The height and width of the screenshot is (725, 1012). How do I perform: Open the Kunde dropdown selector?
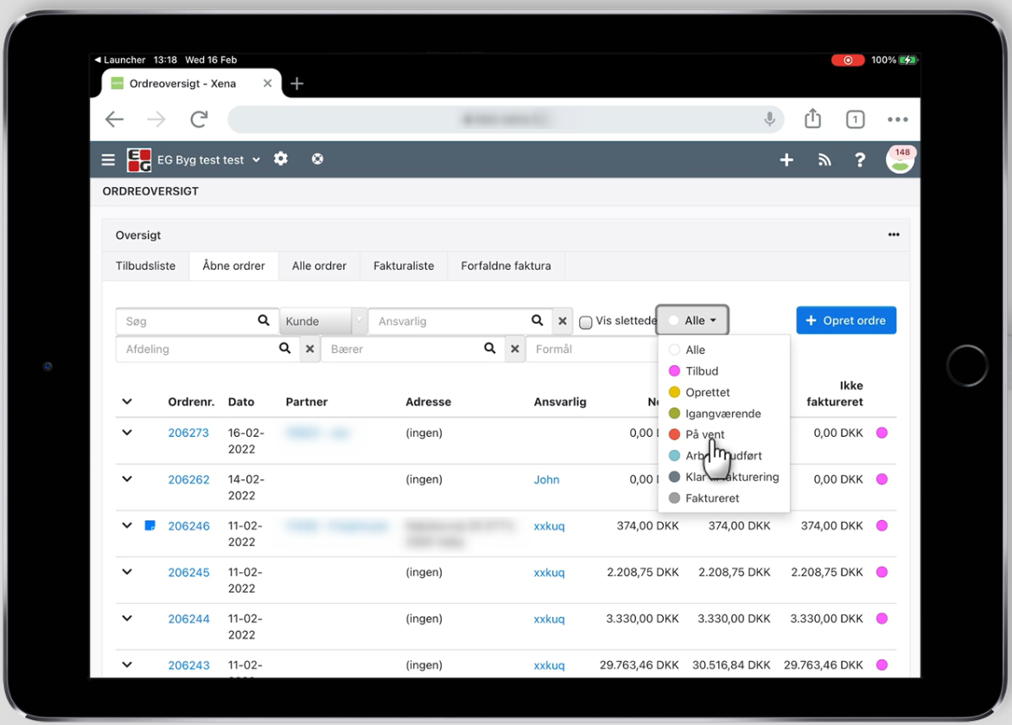[x=322, y=321]
